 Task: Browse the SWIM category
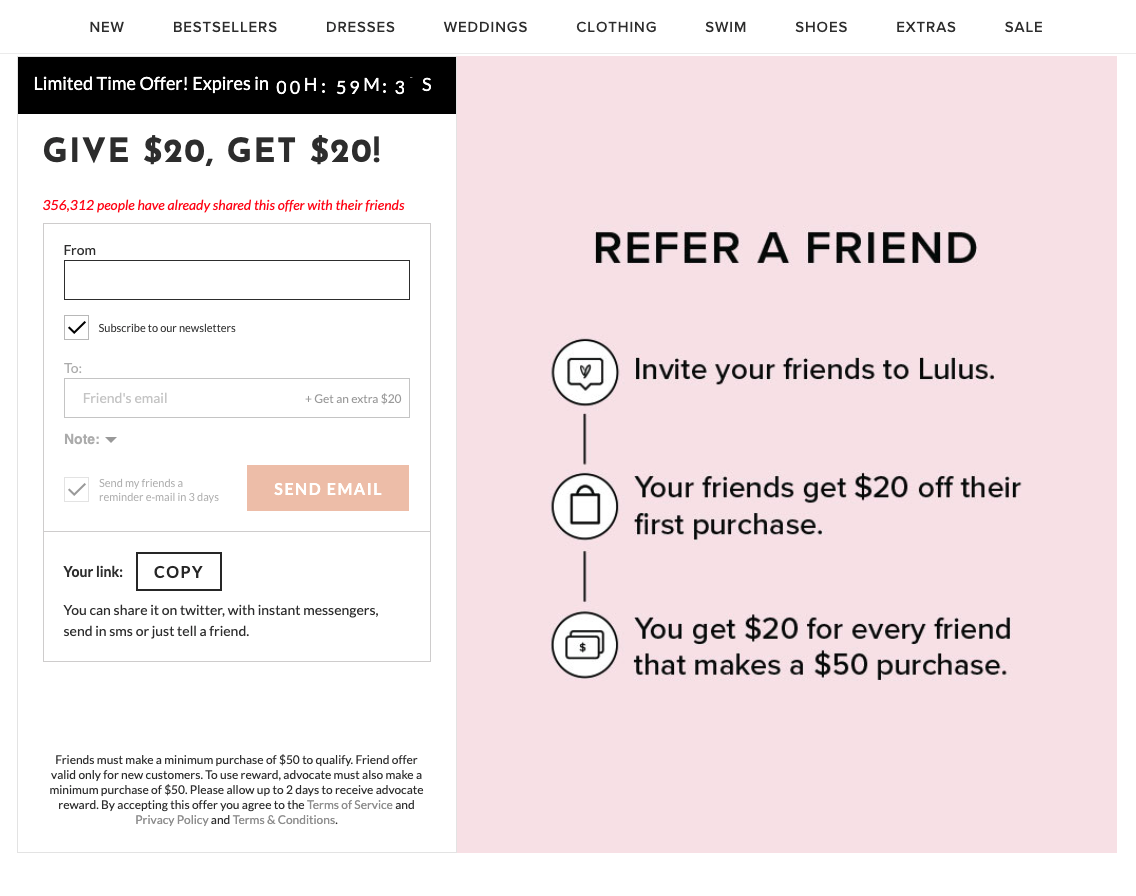pyautogui.click(x=725, y=27)
